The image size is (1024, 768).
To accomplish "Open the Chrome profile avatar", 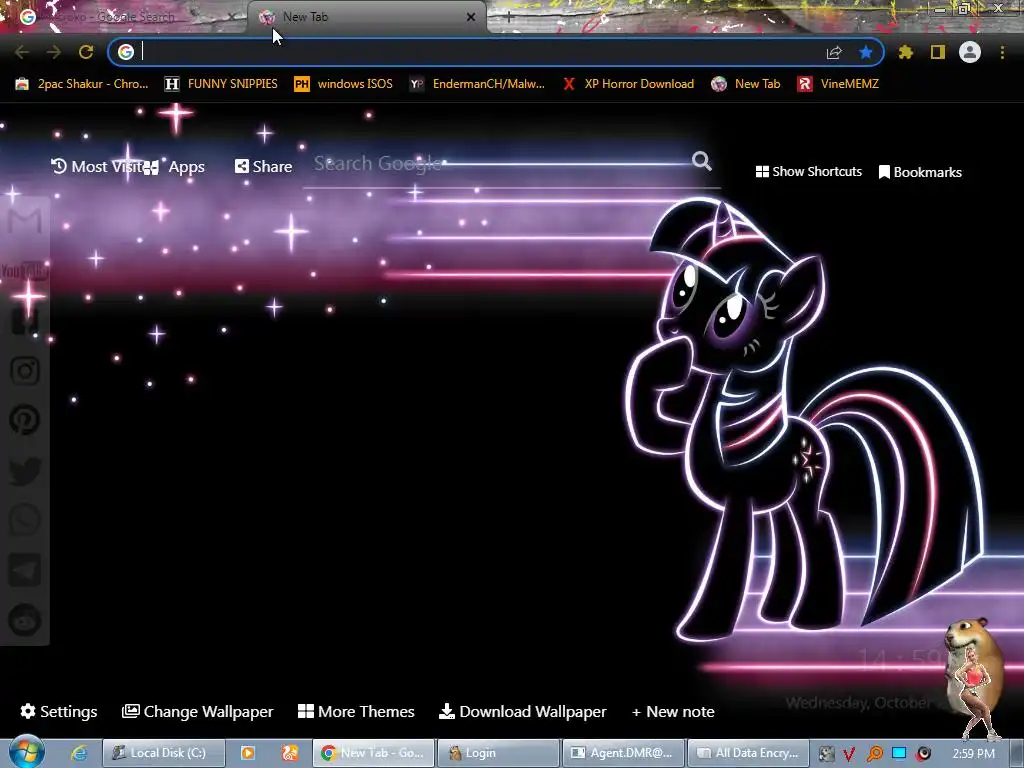I will [970, 52].
